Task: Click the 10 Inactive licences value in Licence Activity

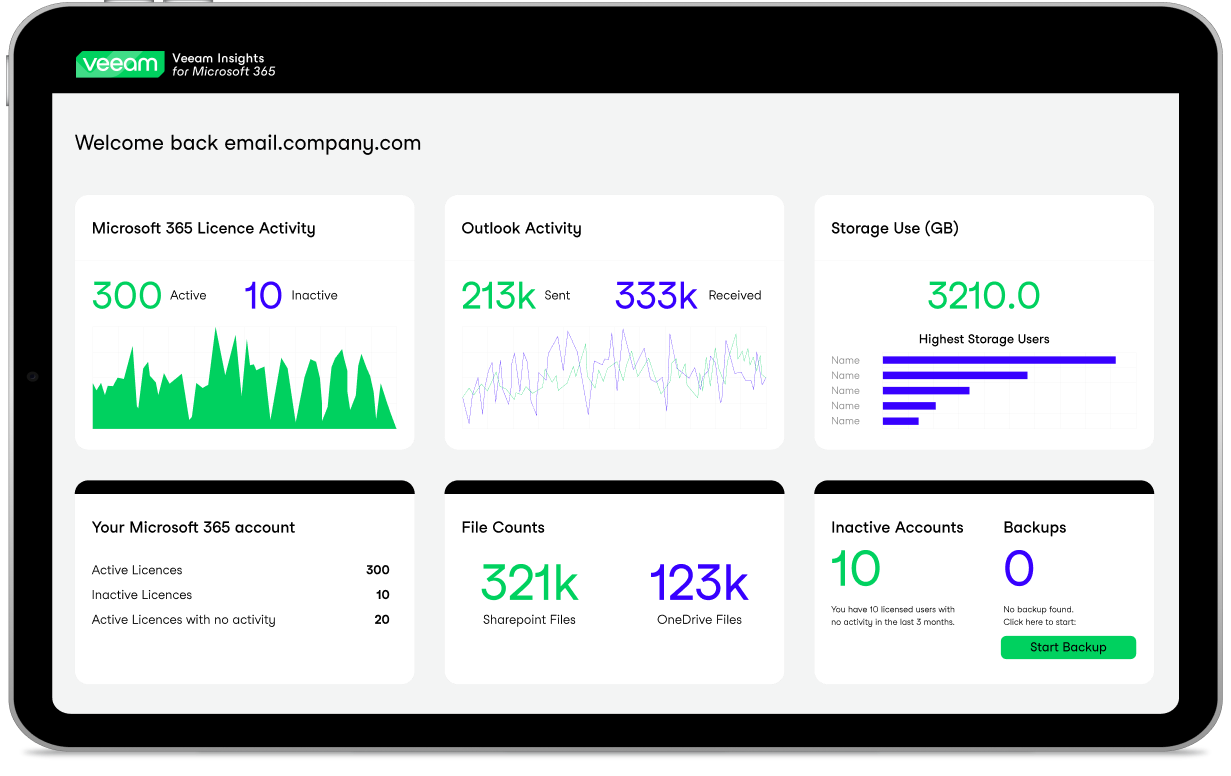Action: 263,295
